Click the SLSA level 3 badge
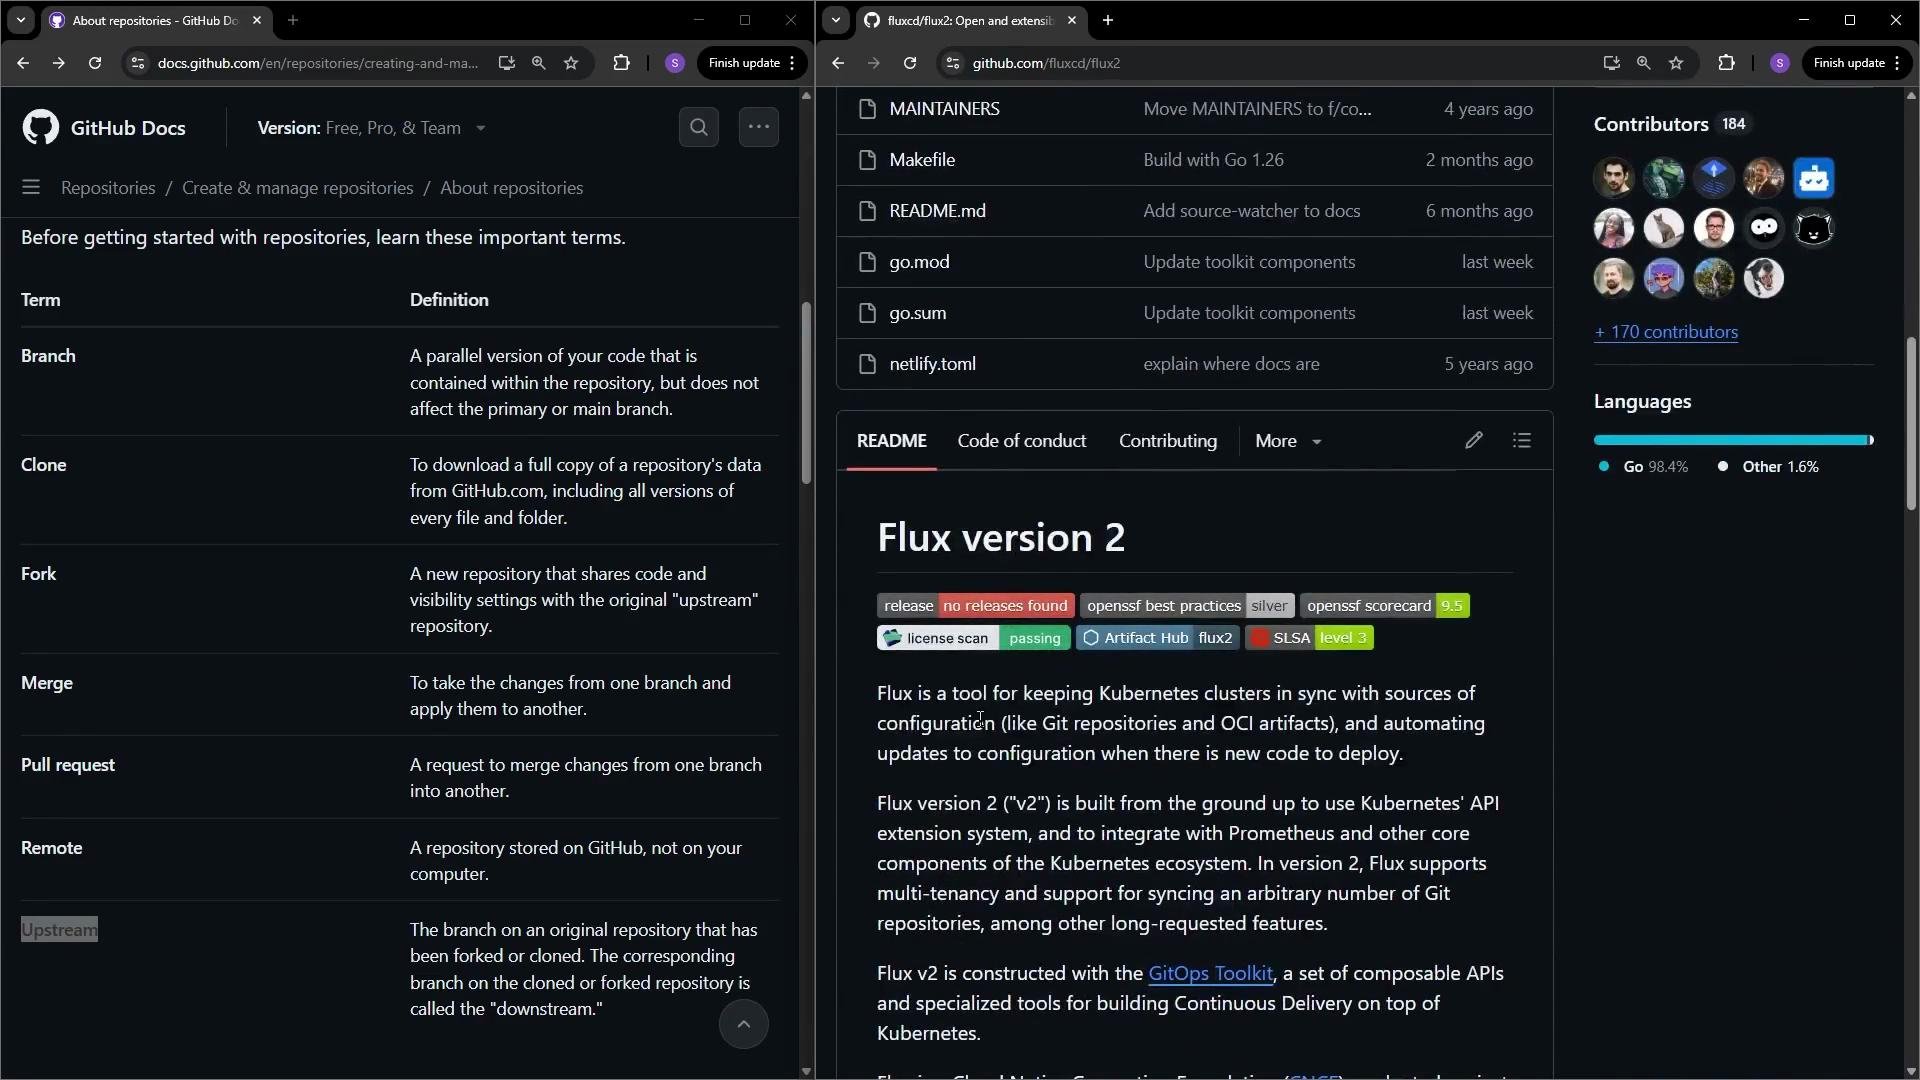This screenshot has width=1920, height=1080. pyautogui.click(x=1310, y=638)
